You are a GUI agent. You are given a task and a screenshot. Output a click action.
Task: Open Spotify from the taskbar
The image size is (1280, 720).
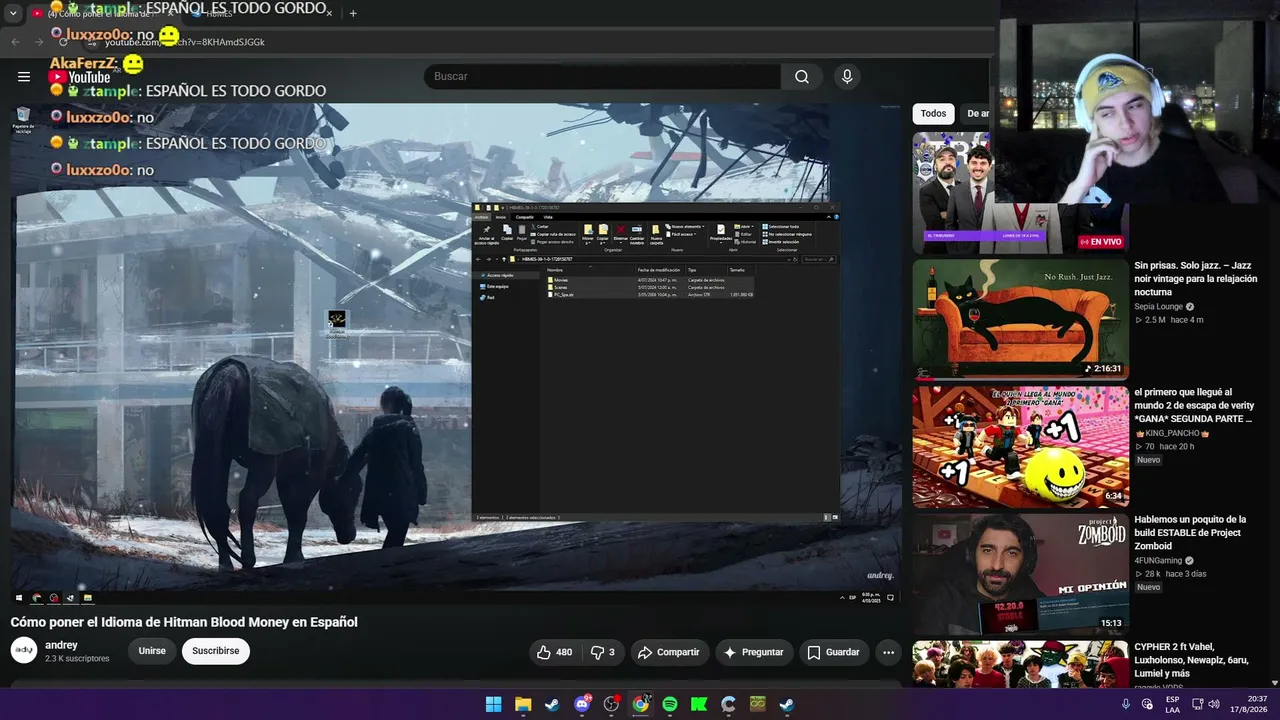coord(670,704)
